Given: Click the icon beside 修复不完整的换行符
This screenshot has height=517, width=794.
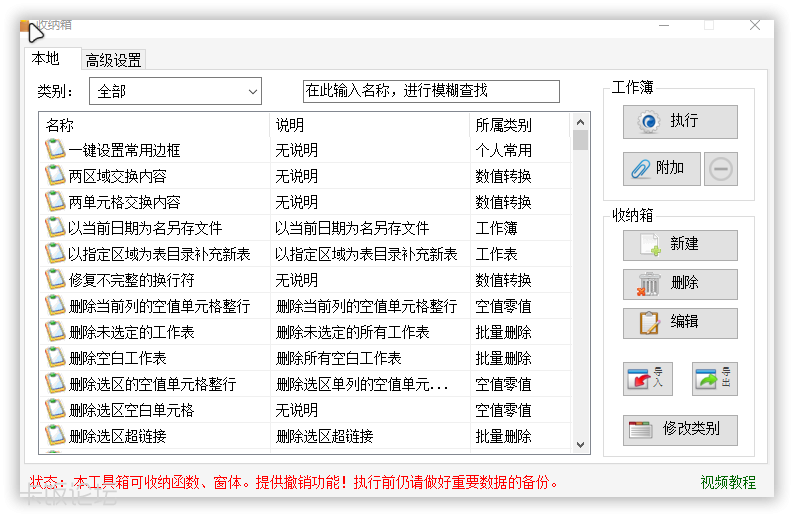Looking at the screenshot, I should coord(54,280).
